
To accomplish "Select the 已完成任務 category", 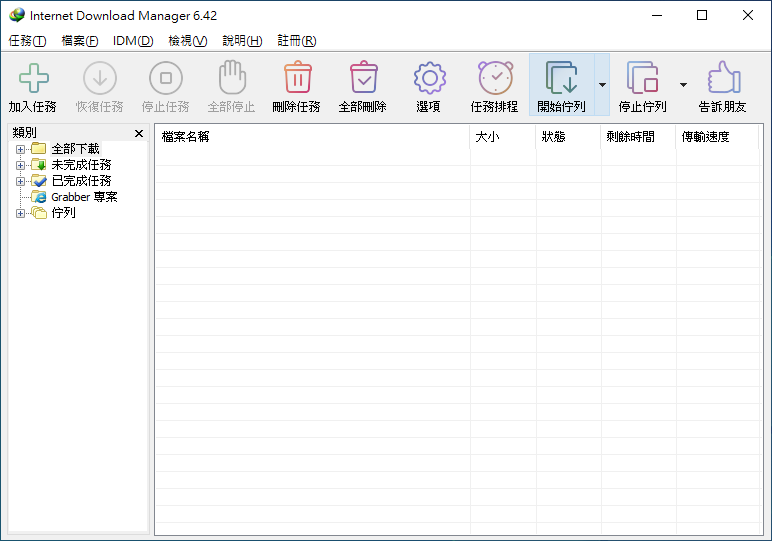I will click(x=81, y=181).
